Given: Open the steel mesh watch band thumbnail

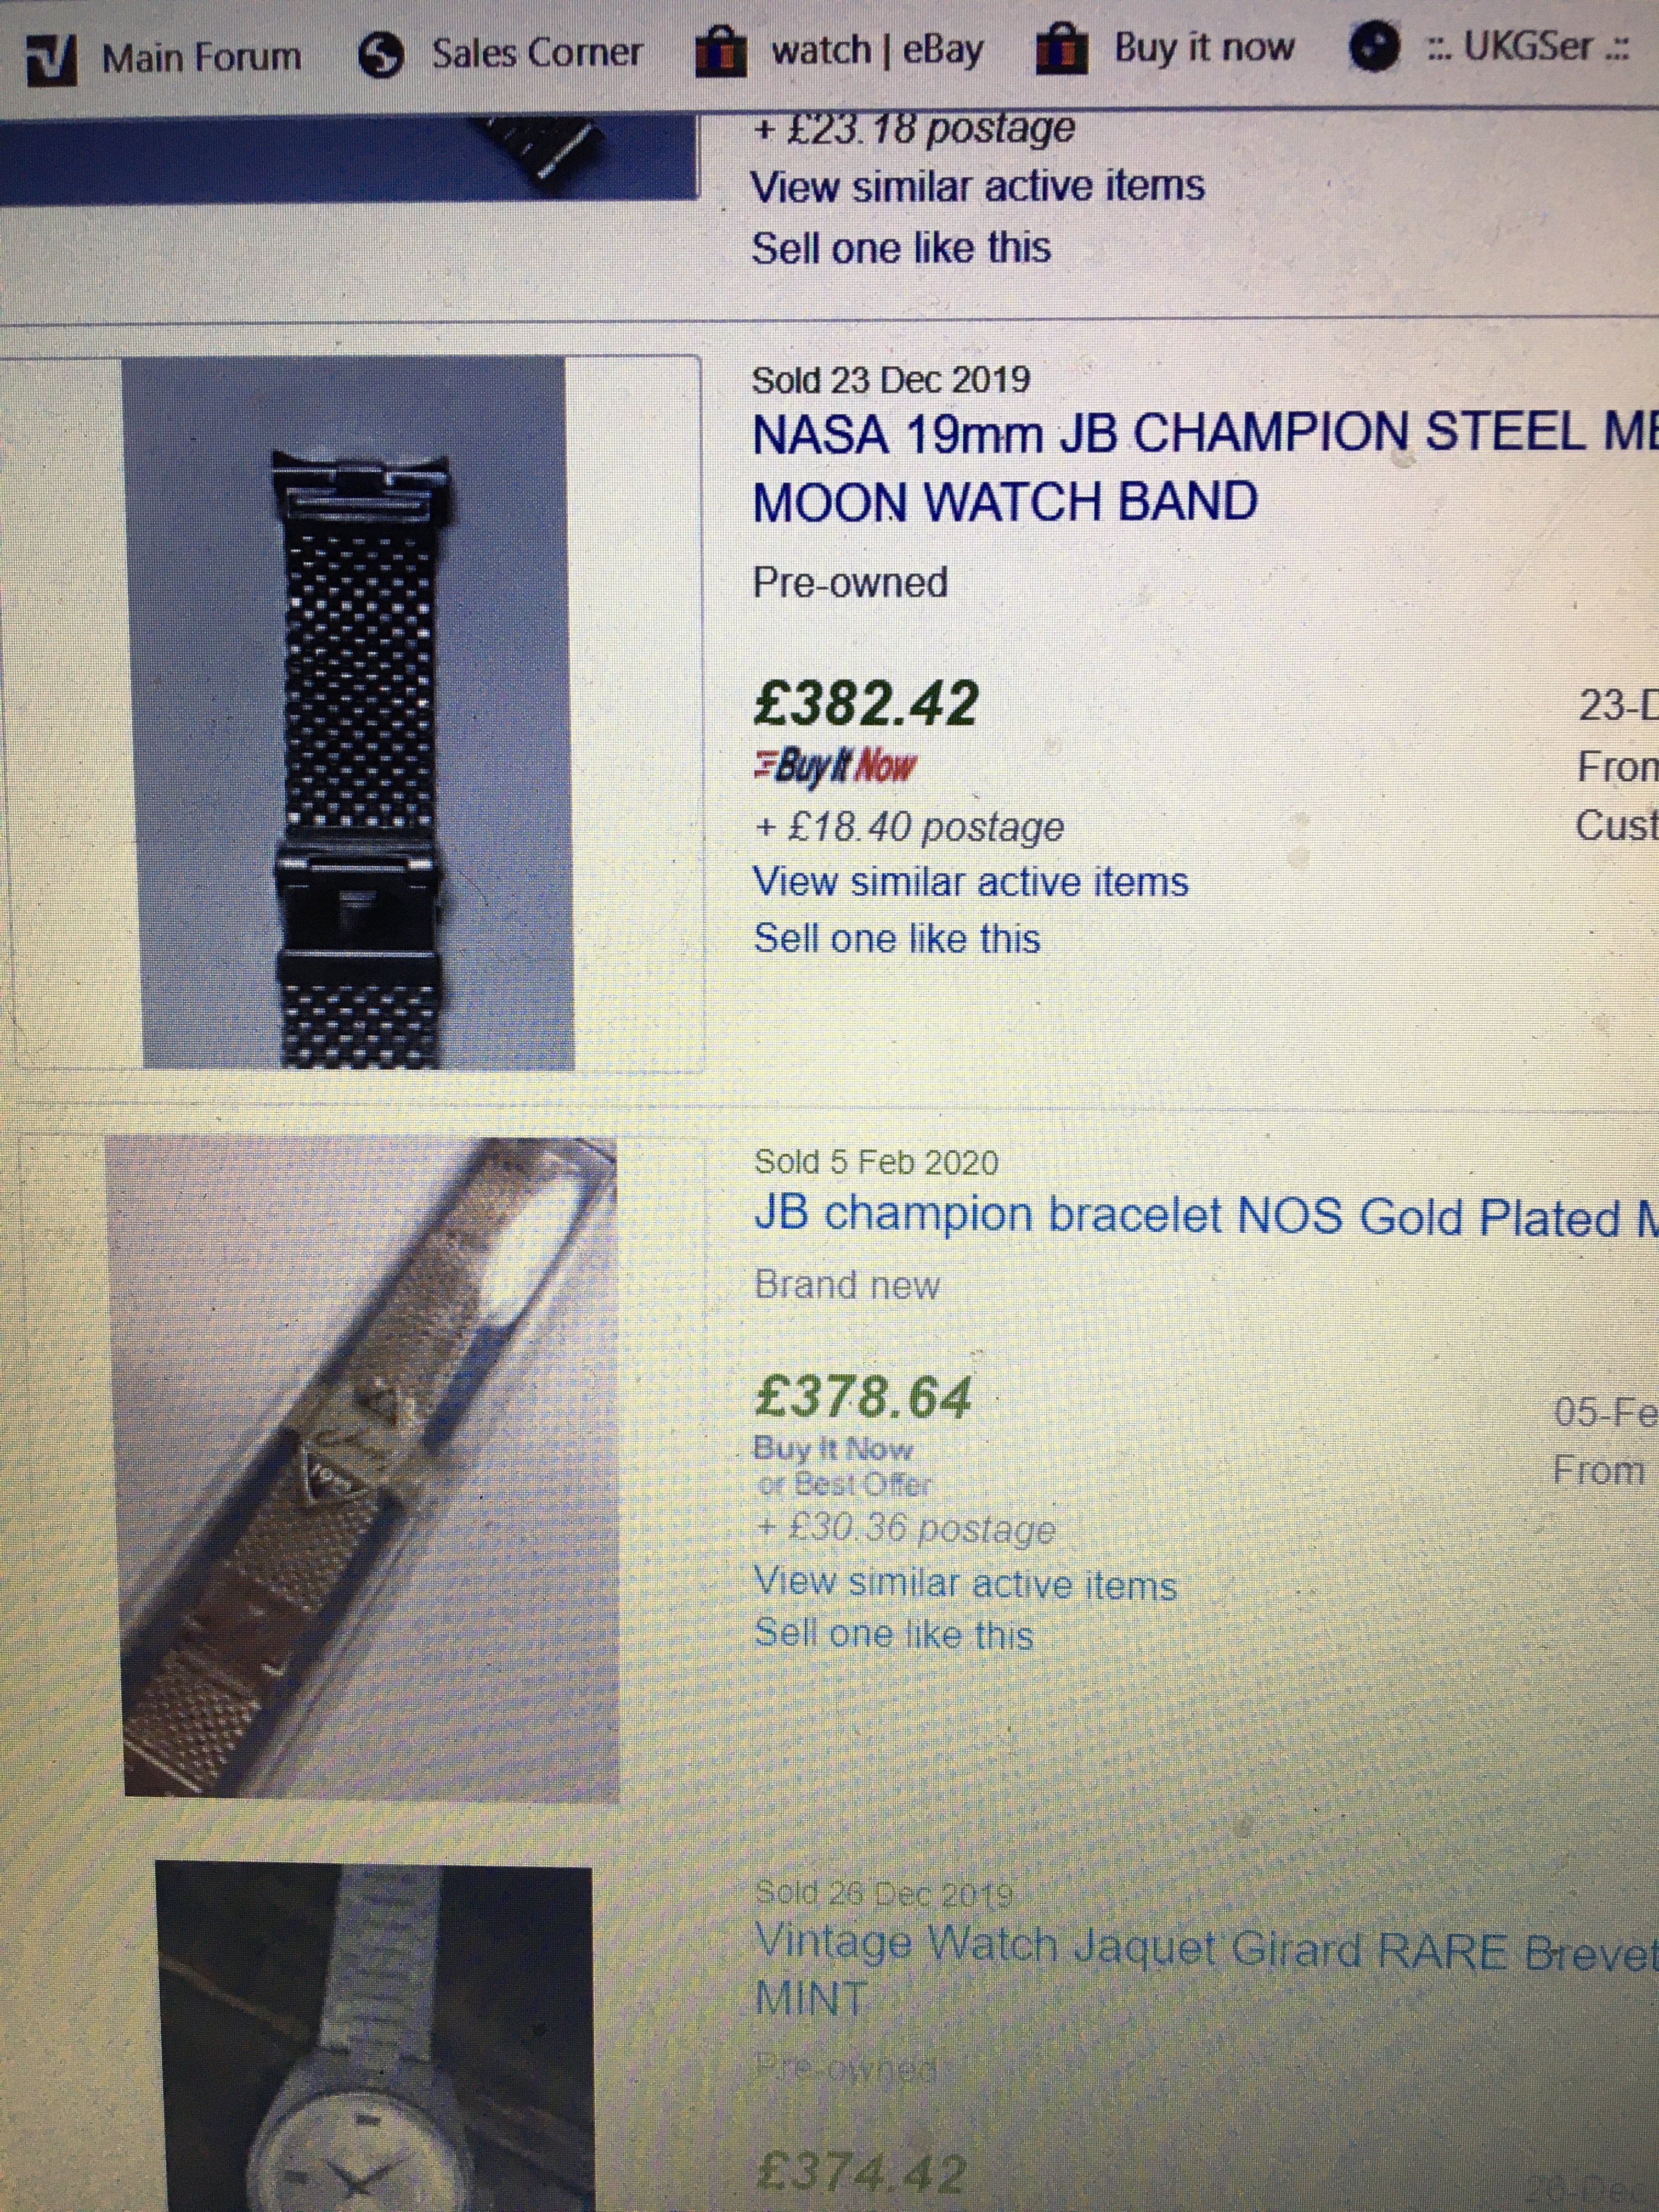Looking at the screenshot, I should pyautogui.click(x=357, y=712).
